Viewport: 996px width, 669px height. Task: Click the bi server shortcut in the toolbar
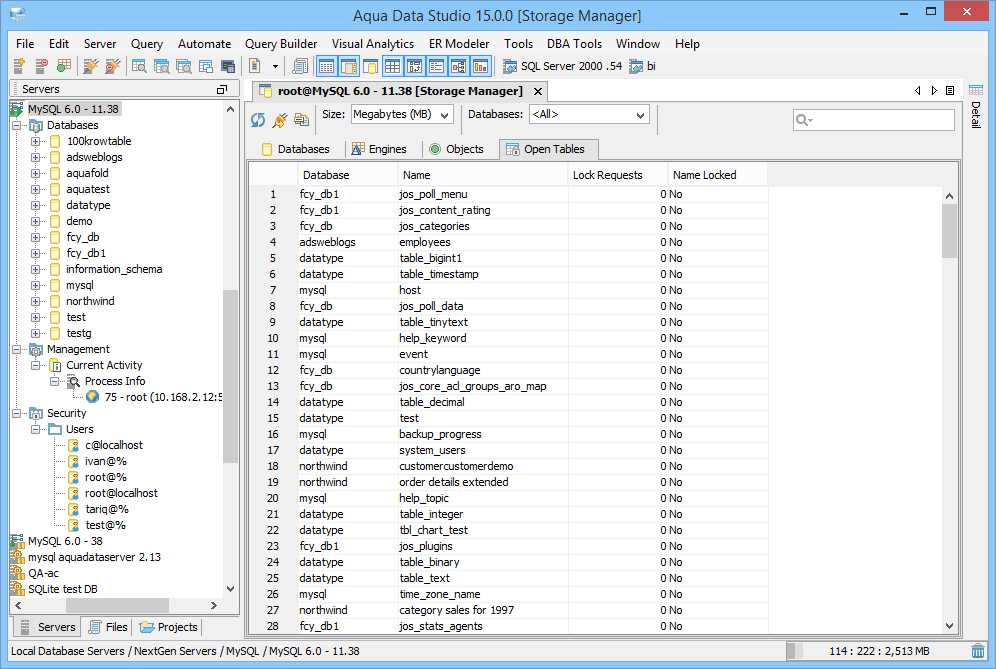click(642, 66)
